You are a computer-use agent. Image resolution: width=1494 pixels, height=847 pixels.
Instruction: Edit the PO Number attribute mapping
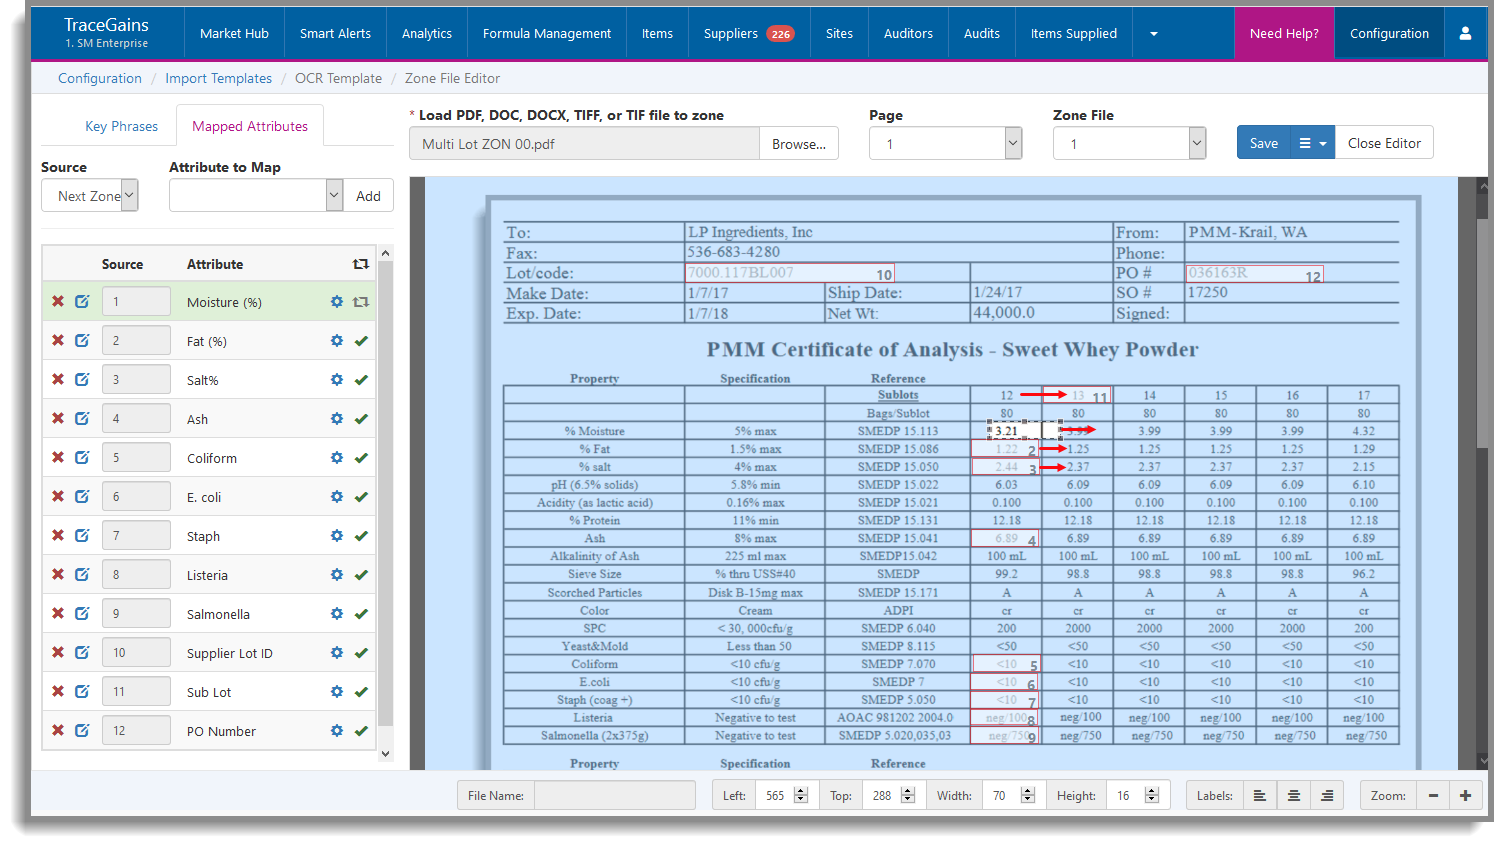(82, 730)
